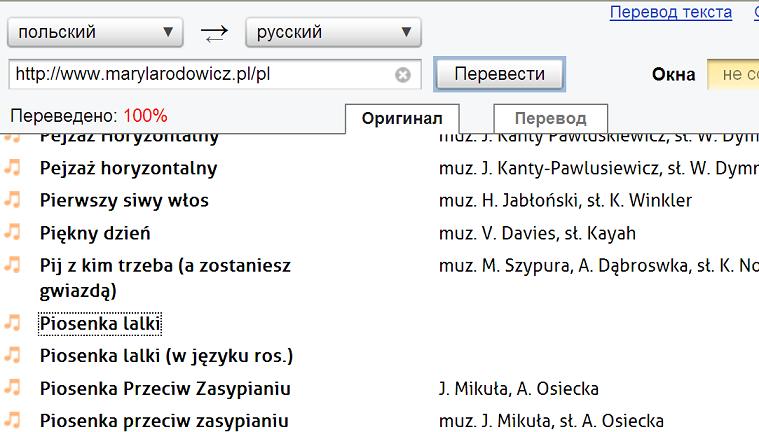759x432 pixels.
Task: Click the music note icon beside Pierwszy siwy włos
Action: click(x=13, y=200)
